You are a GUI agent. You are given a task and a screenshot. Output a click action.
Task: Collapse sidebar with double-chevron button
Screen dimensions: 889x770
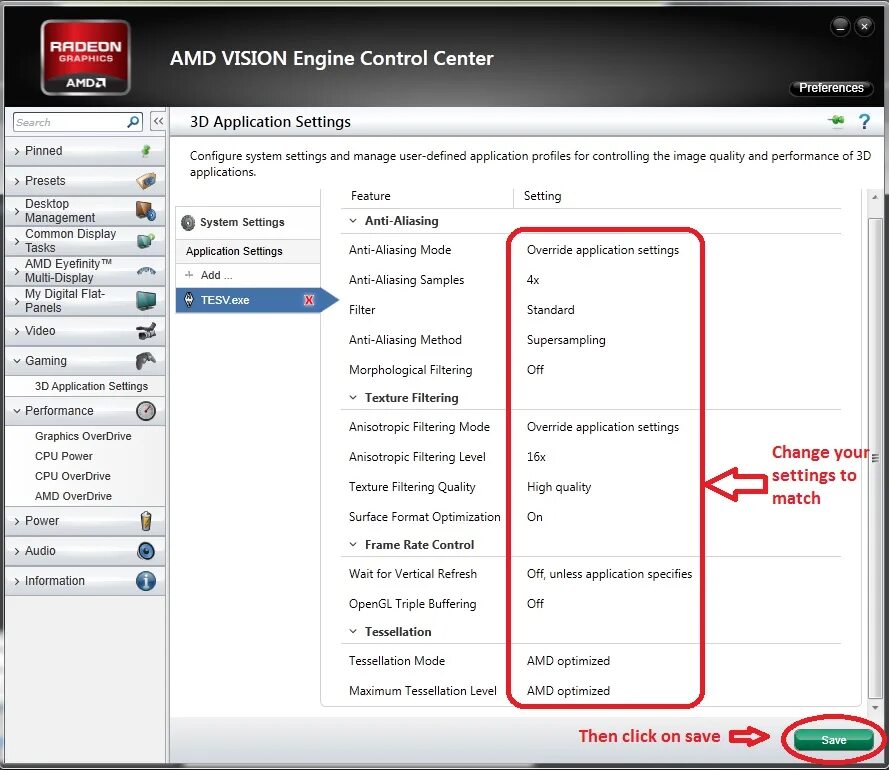point(158,121)
